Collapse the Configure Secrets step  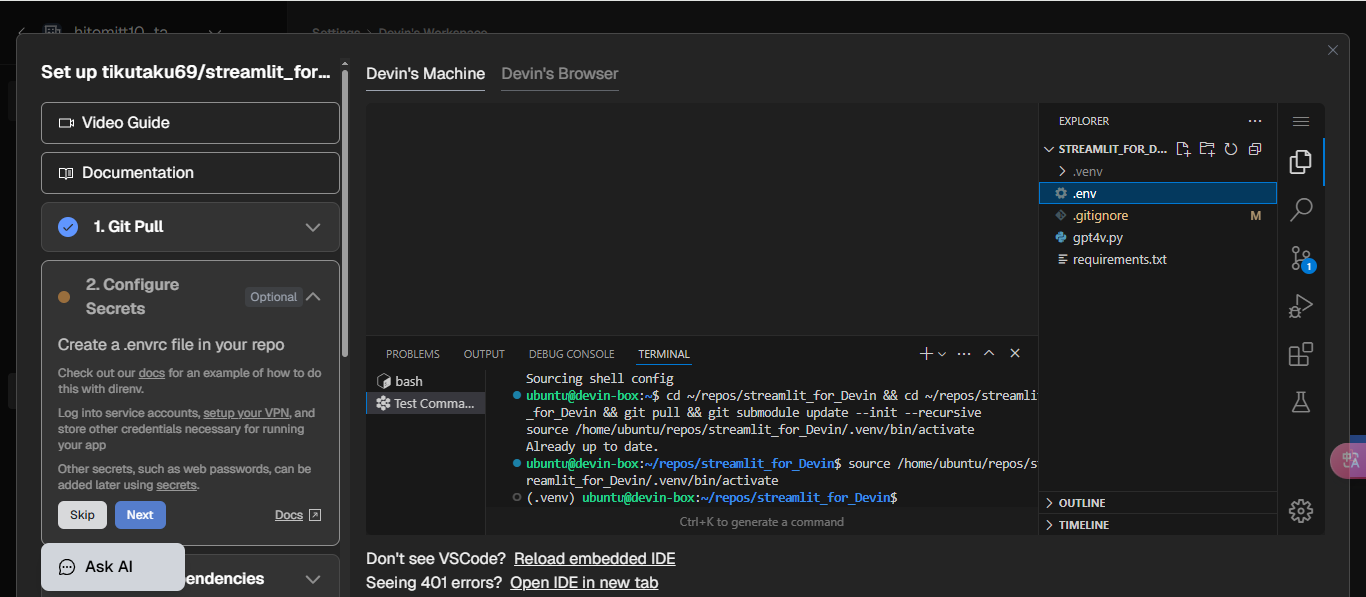click(x=313, y=296)
